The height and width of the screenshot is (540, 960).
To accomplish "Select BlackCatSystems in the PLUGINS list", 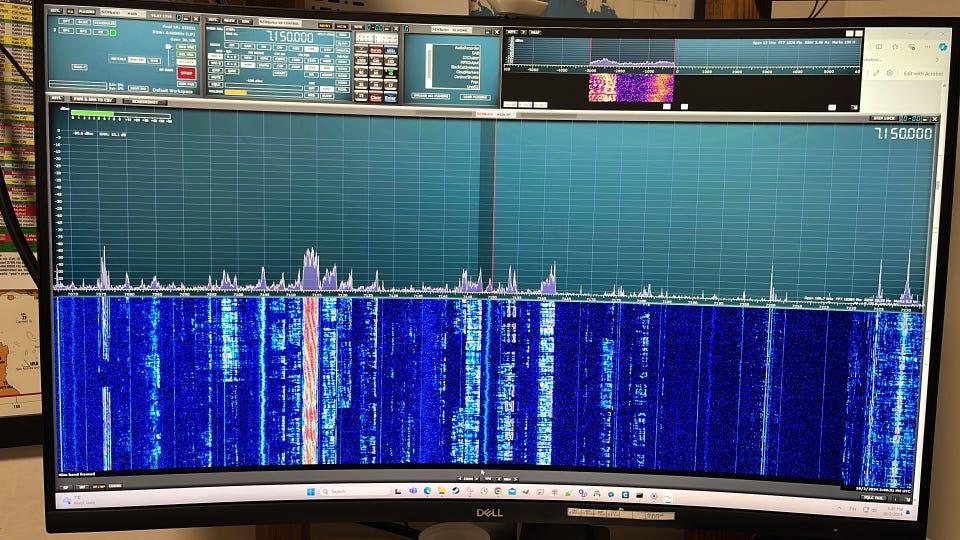I will [465, 67].
